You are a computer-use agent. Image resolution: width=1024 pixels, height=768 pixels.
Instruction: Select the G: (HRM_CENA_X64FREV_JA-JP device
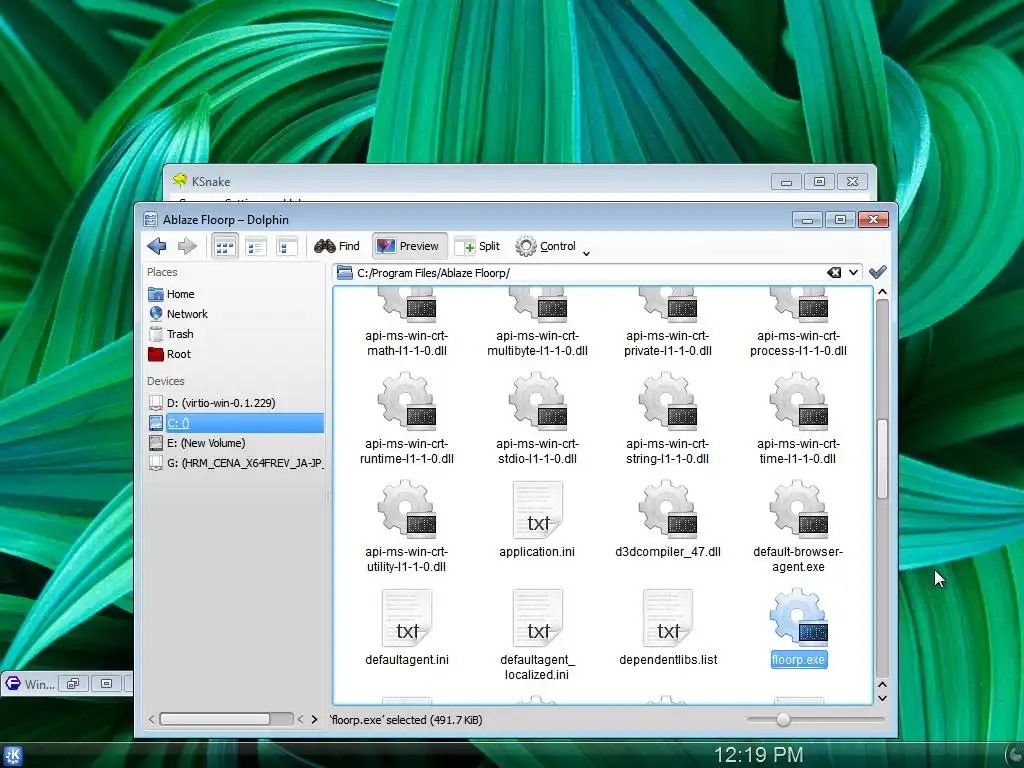236,464
